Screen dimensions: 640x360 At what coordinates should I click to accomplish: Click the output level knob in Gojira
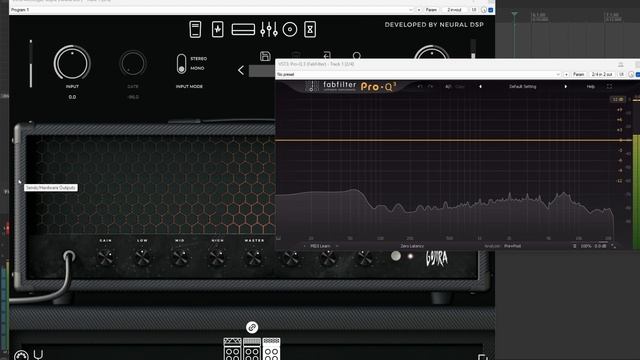click(431, 52)
